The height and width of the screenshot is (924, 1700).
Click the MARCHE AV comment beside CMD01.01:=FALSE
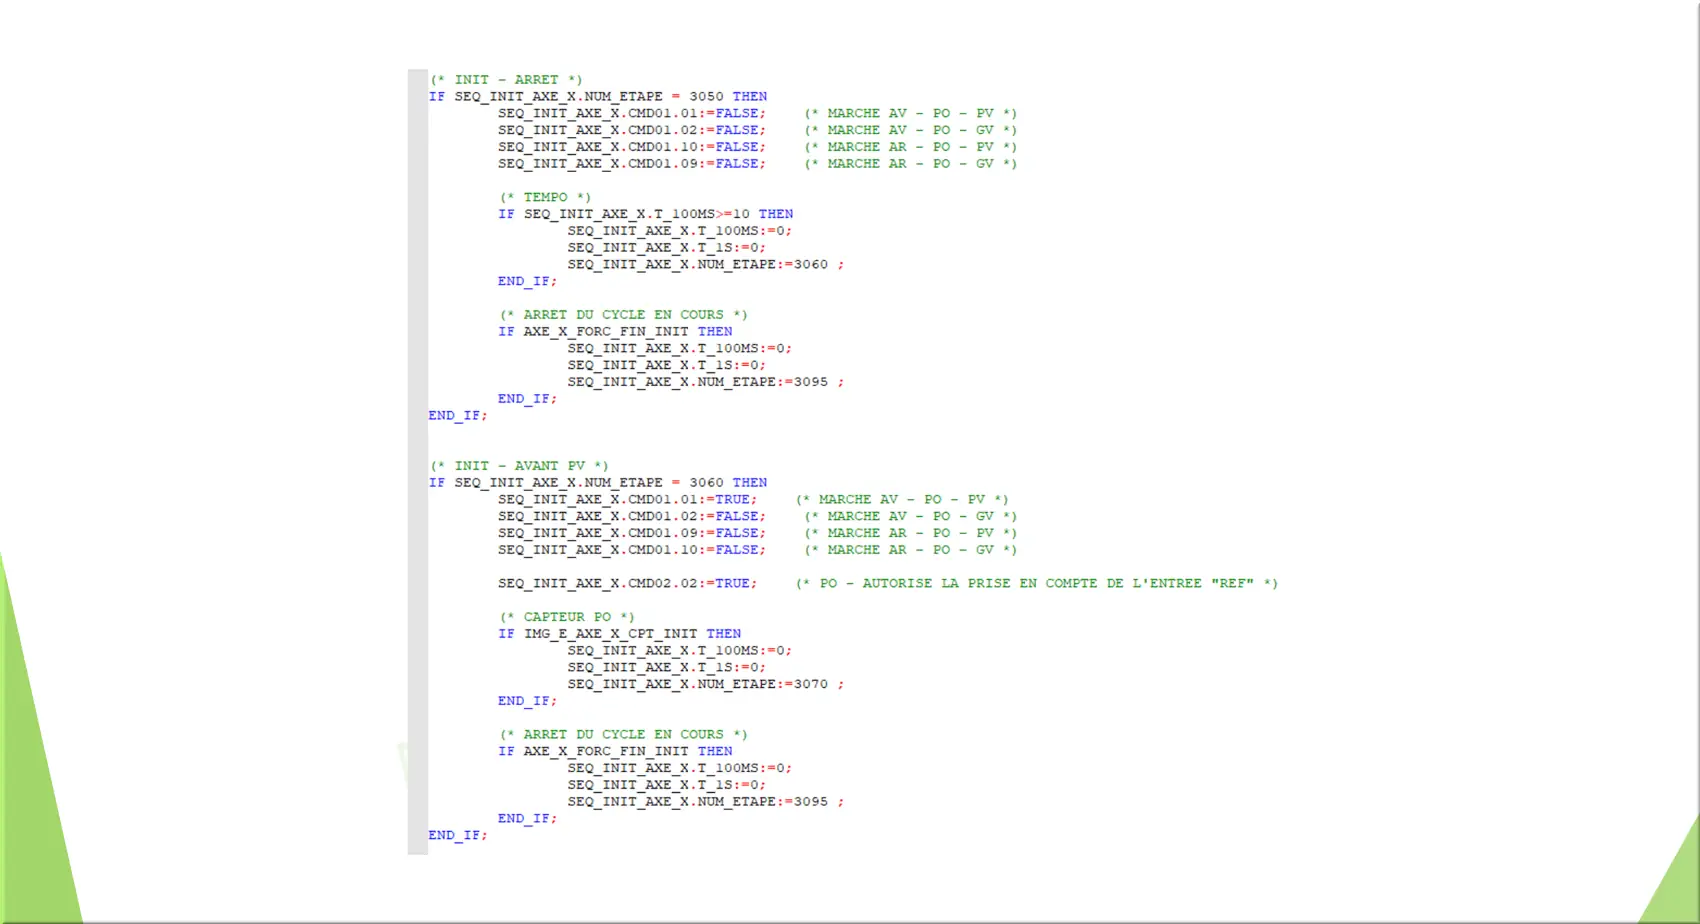coord(911,114)
